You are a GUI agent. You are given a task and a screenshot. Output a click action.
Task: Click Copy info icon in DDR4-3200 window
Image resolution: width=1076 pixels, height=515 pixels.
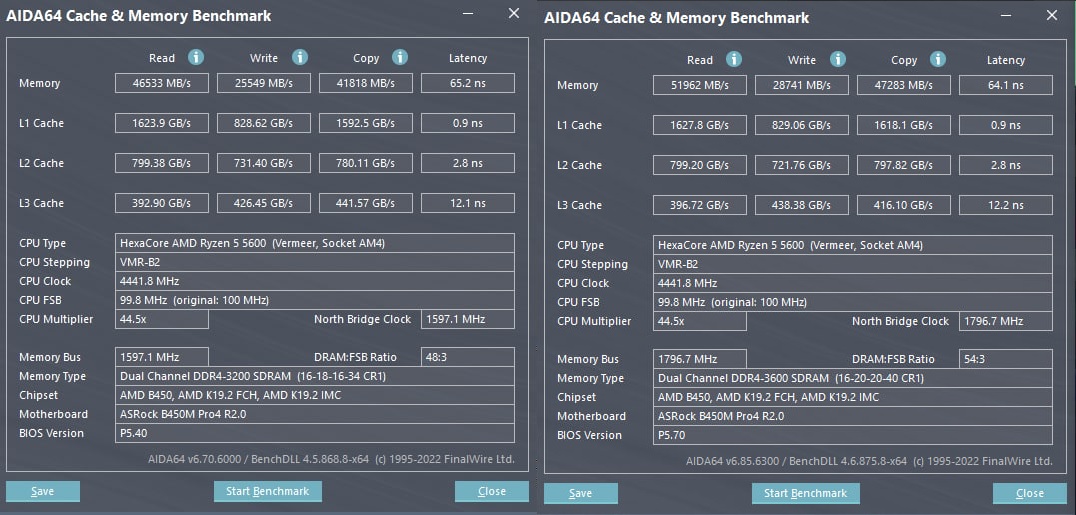400,58
